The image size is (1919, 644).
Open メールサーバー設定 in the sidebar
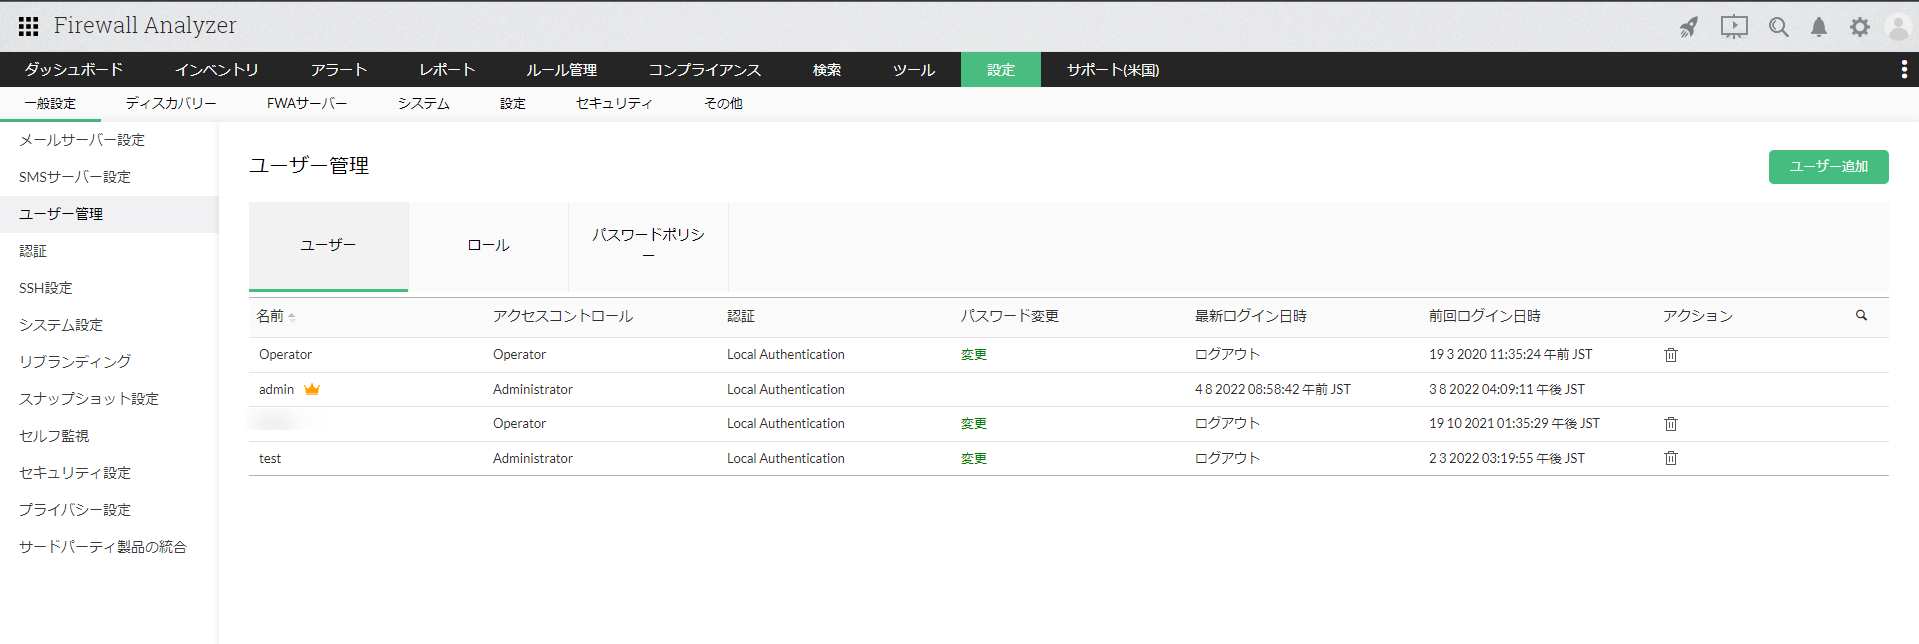82,140
